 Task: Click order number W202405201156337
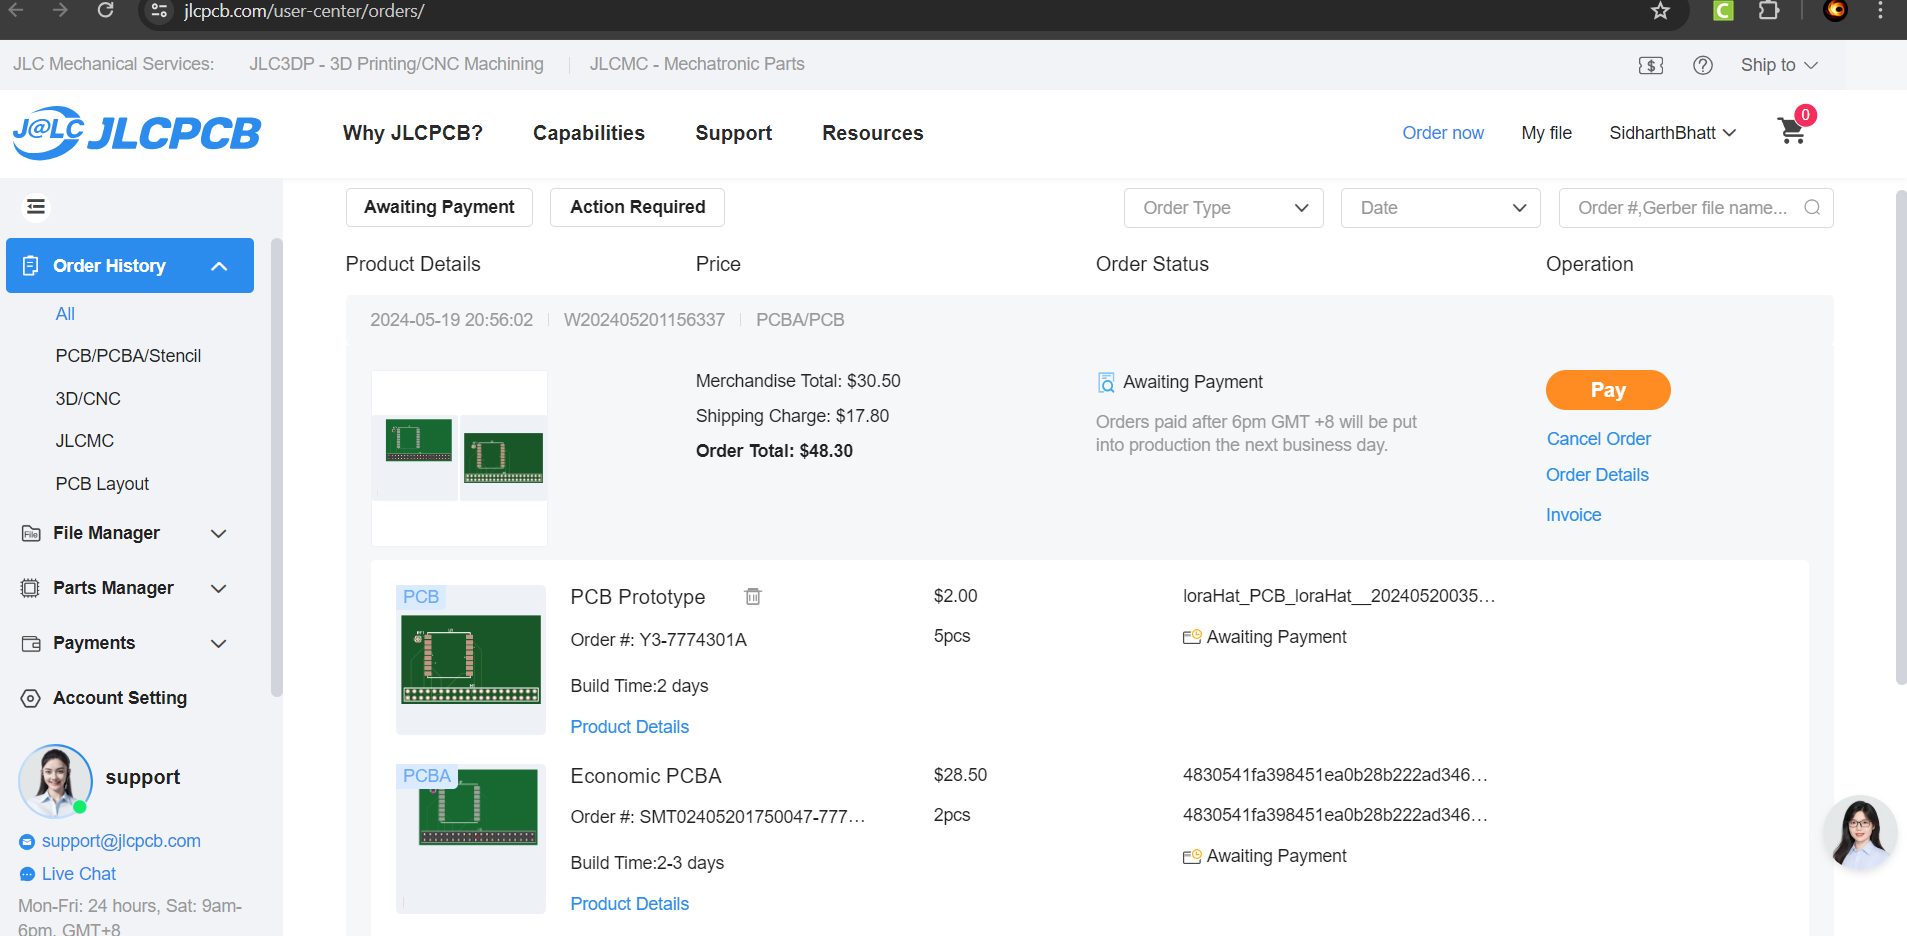(644, 320)
